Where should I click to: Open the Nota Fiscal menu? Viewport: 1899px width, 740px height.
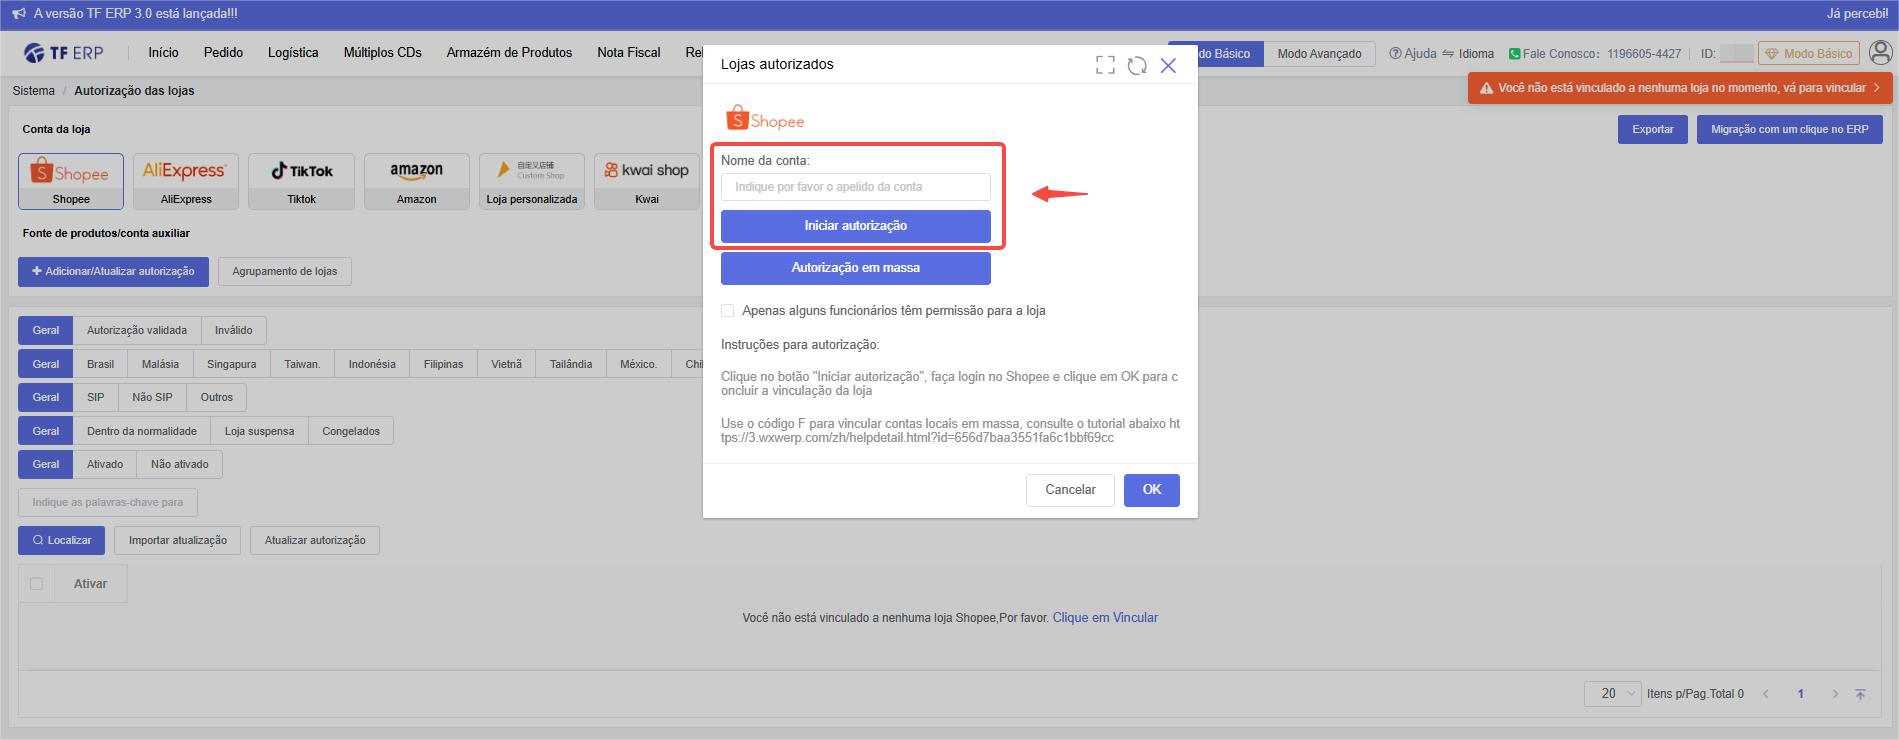[628, 53]
